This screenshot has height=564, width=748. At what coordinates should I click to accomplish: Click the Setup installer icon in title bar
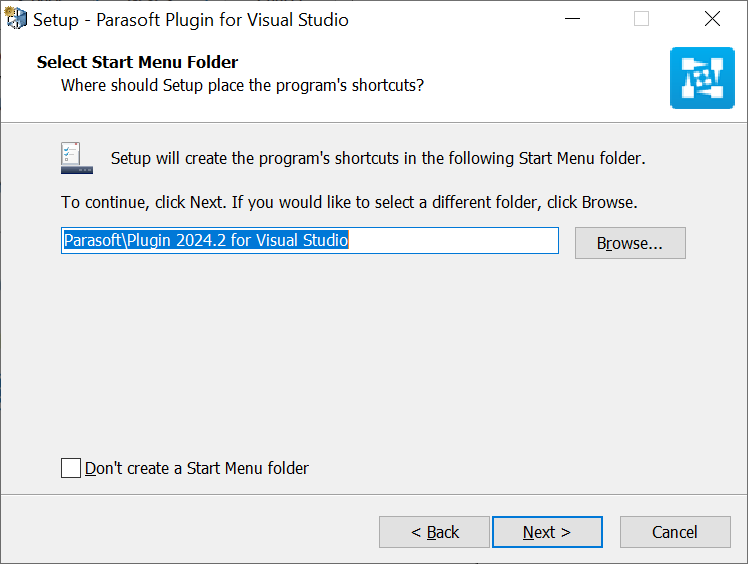click(16, 19)
